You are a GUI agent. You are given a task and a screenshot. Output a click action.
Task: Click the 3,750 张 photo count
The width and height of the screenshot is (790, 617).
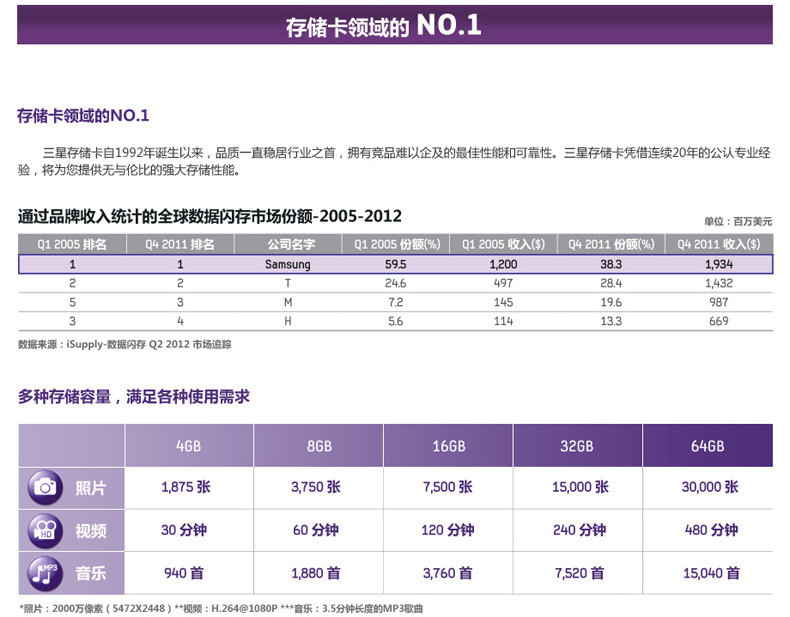pyautogui.click(x=316, y=487)
